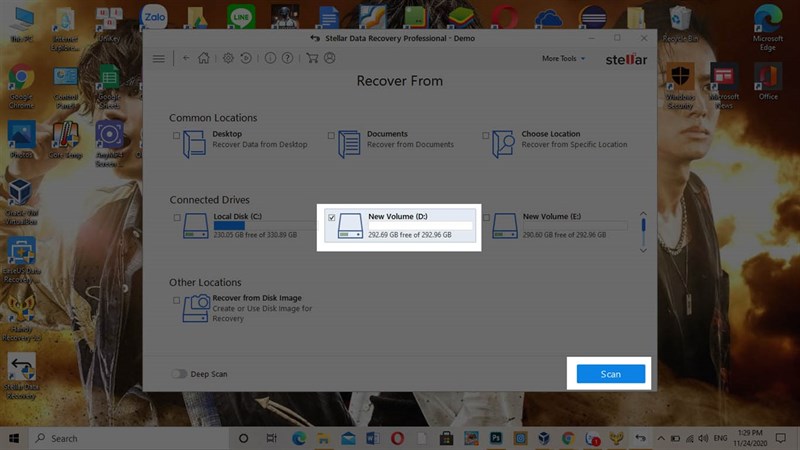Check Recover from Disk Image checkbox
800x450 pixels.
176,301
